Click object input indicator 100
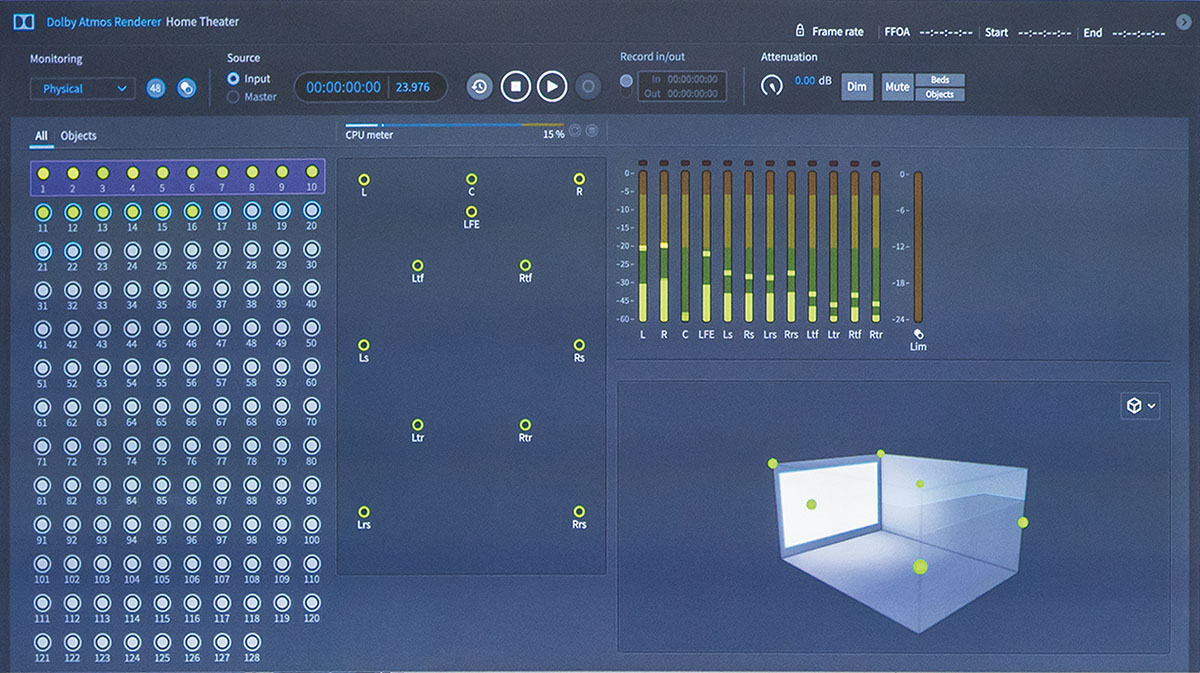Image resolution: width=1200 pixels, height=673 pixels. point(311,524)
